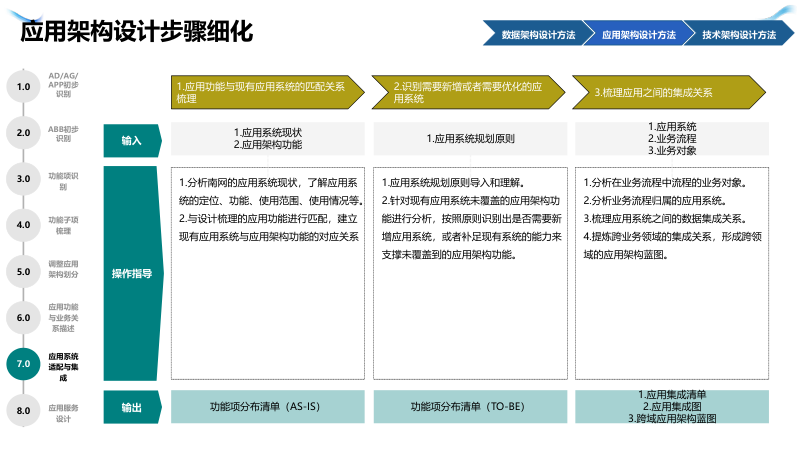Click text 2.针对现有应用系统未覆盖的应用架构功
The width and height of the screenshot is (800, 450).
(x=470, y=201)
